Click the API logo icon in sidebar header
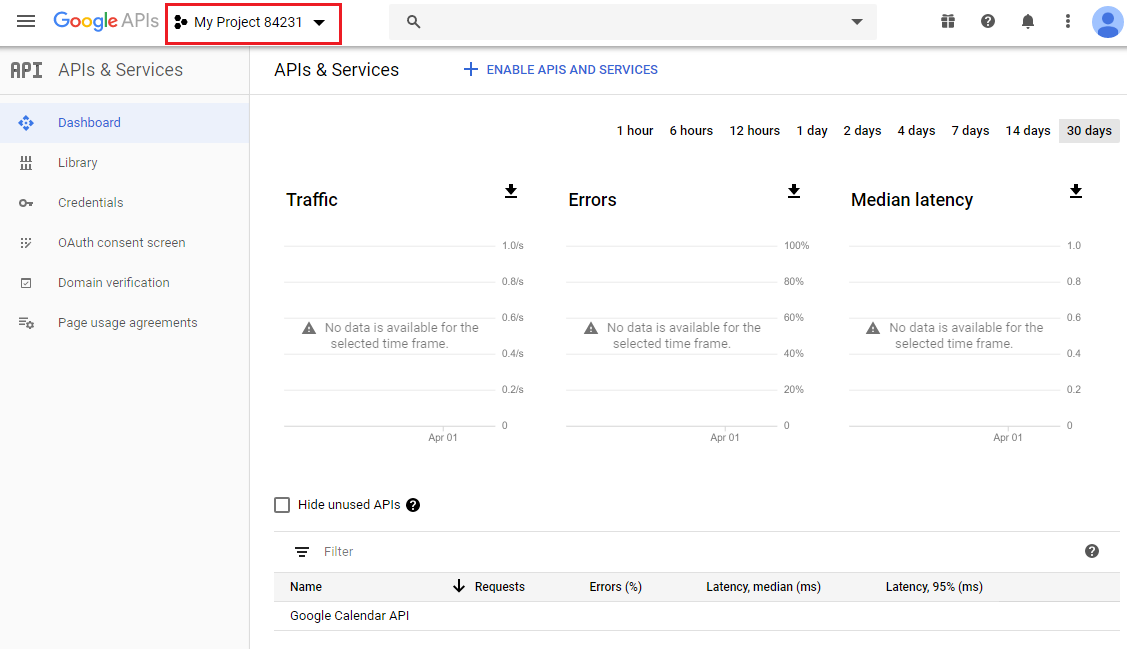 [27, 70]
